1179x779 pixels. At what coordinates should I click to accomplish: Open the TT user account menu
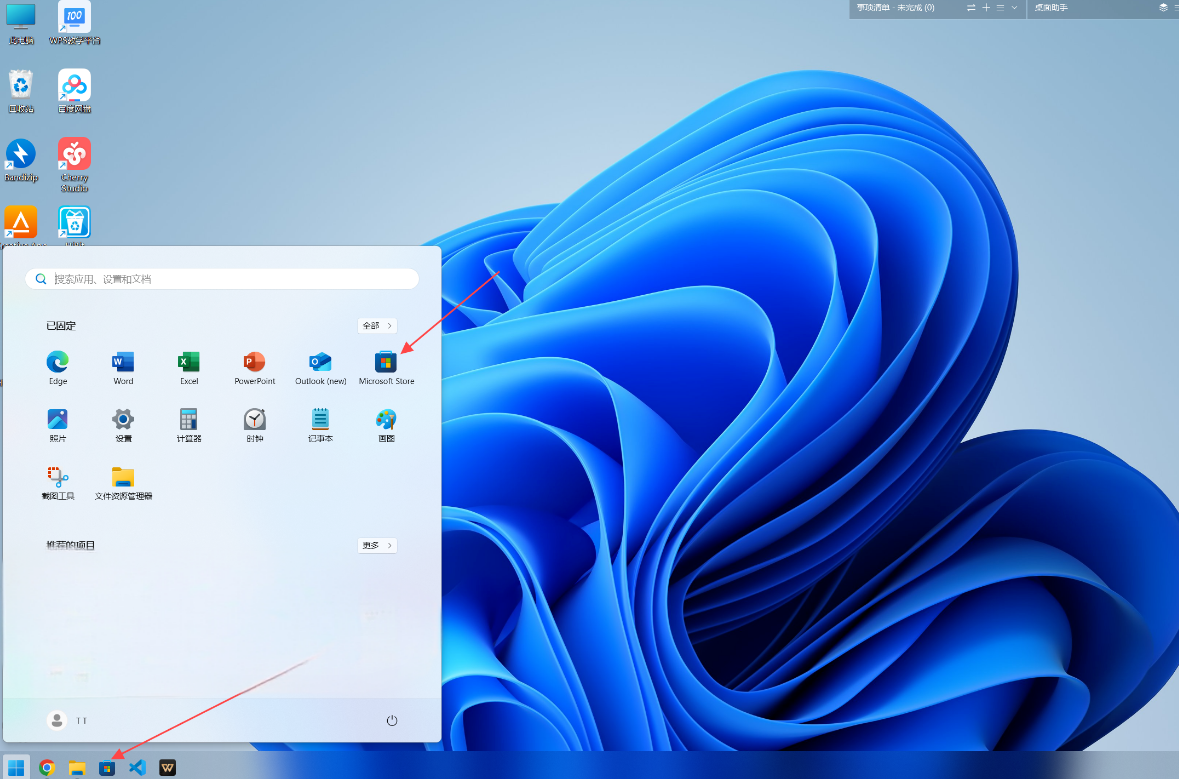[67, 720]
